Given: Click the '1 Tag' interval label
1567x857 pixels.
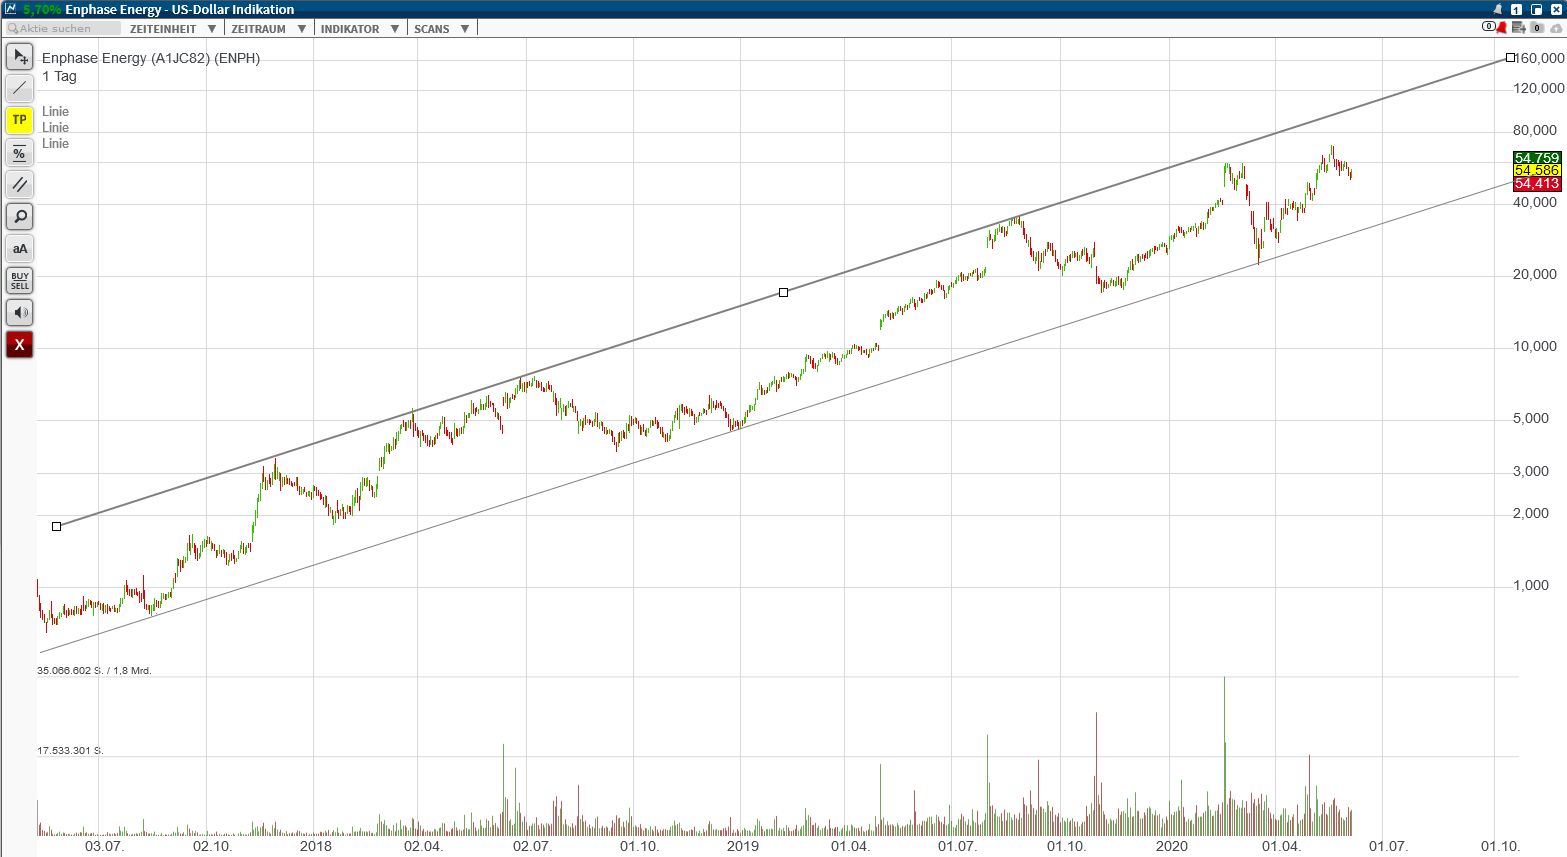Looking at the screenshot, I should [x=59, y=76].
